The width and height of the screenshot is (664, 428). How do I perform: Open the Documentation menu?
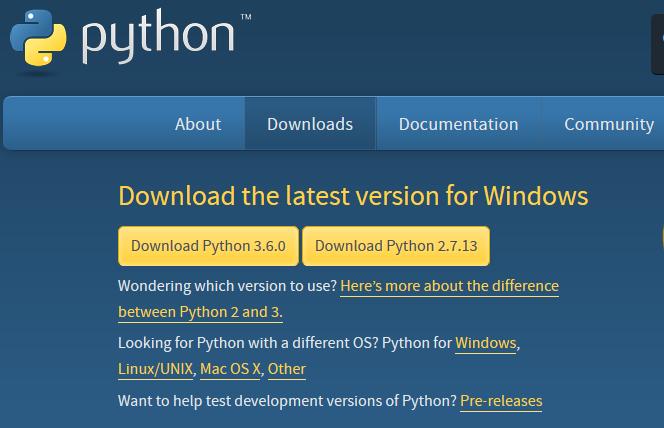[x=459, y=124]
